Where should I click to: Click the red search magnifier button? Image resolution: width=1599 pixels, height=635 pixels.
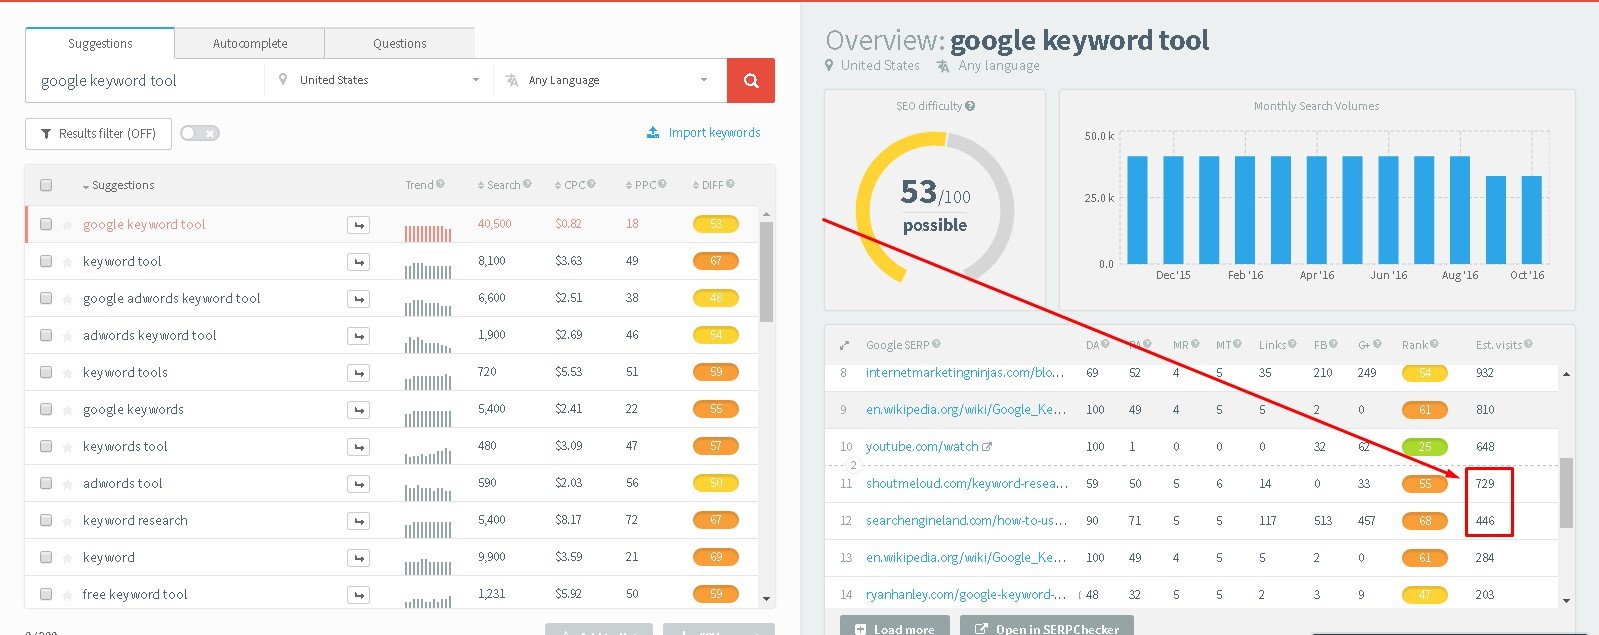click(751, 80)
